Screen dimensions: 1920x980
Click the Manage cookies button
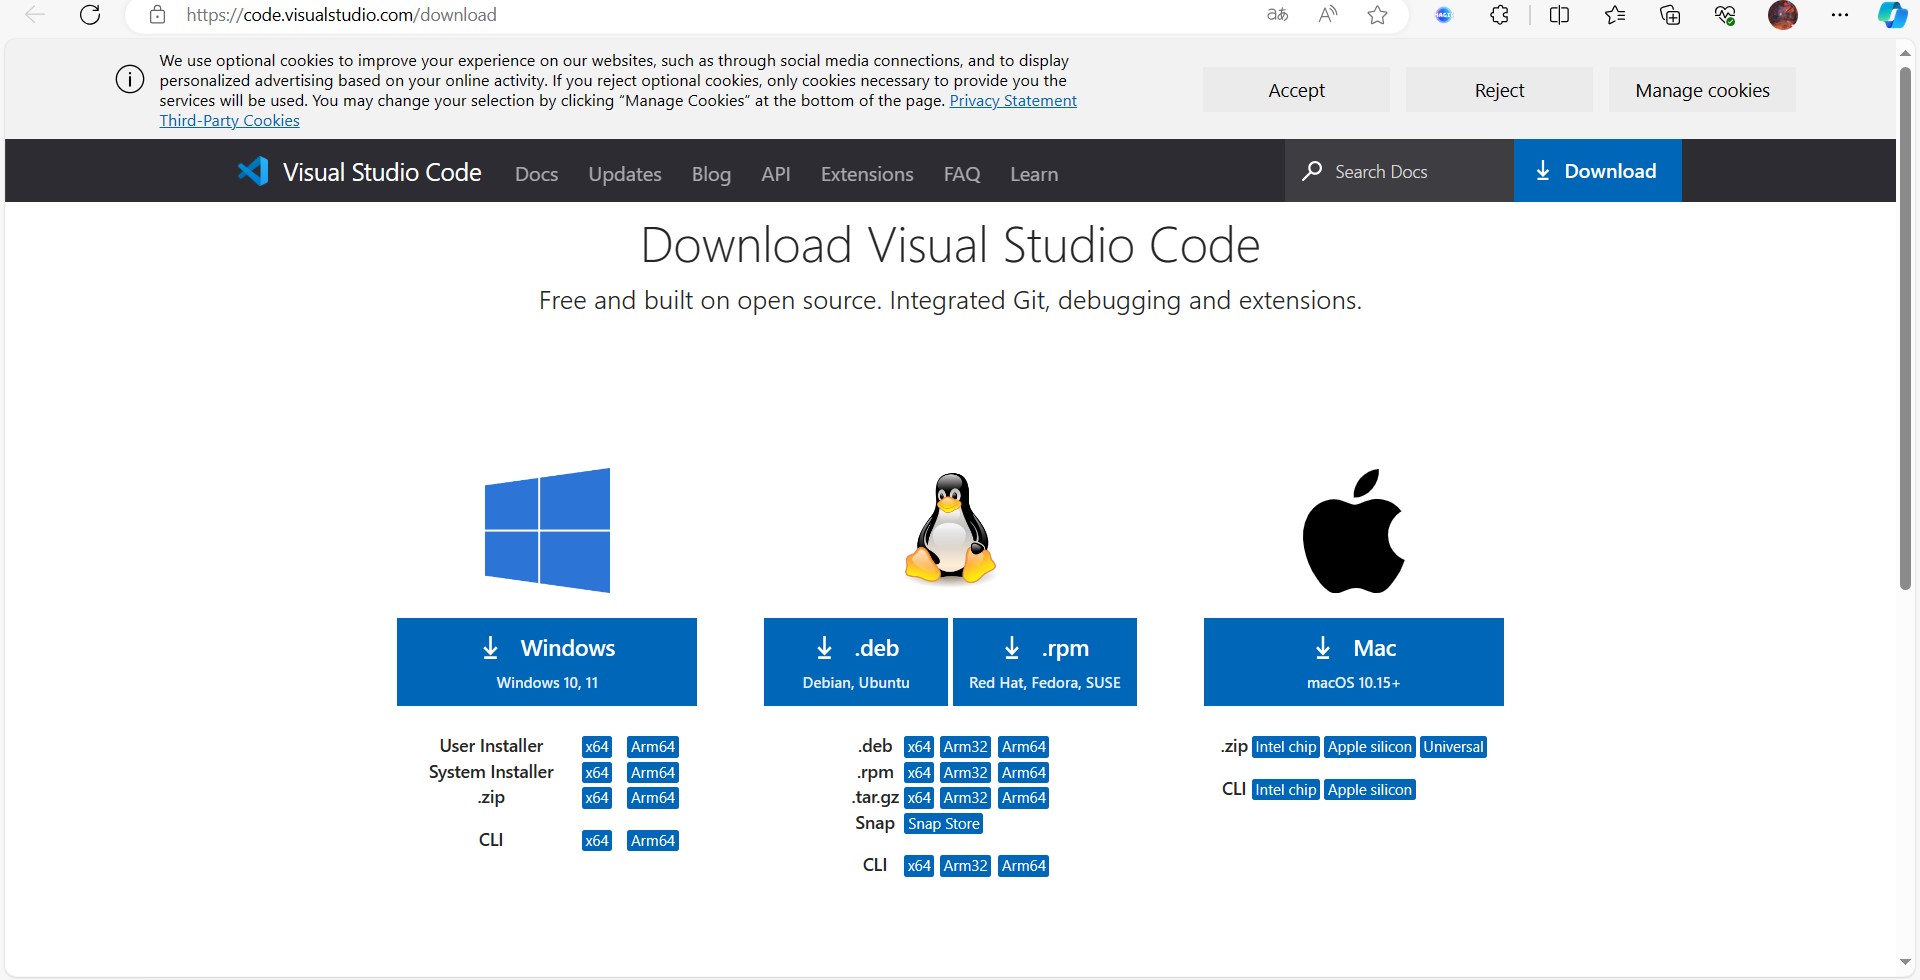click(1702, 90)
